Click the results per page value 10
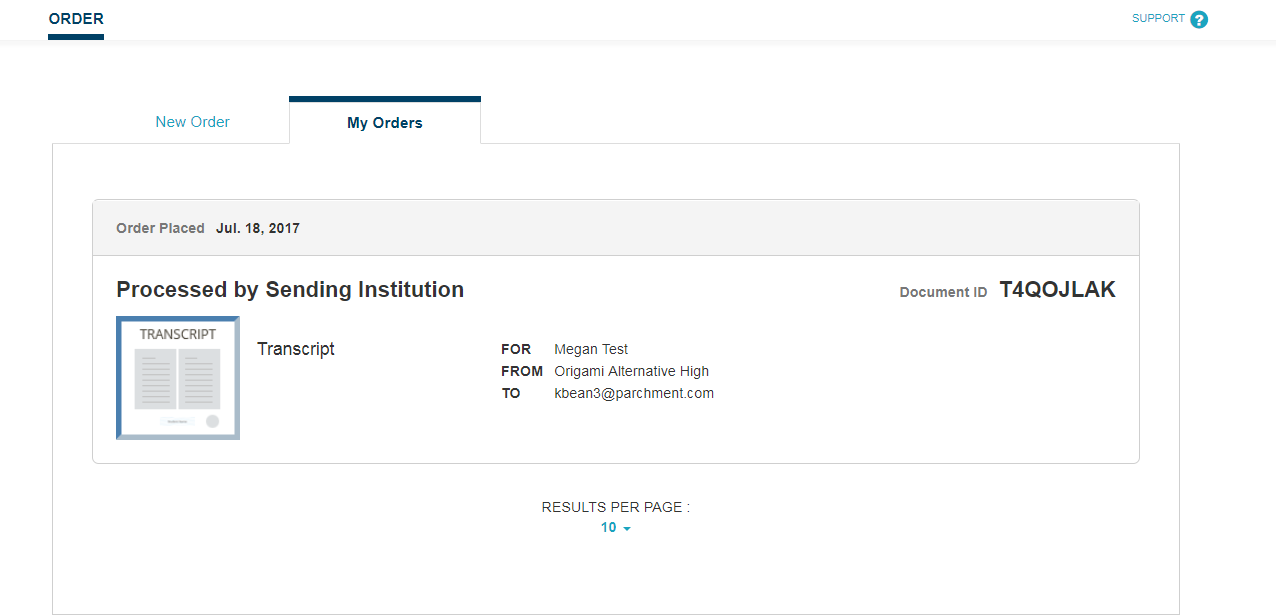 pos(608,528)
